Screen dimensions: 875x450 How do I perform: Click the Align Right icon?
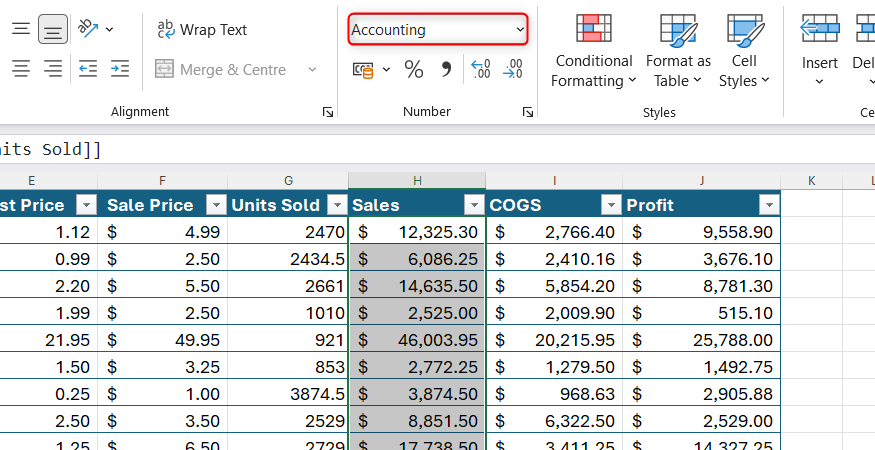[x=53, y=69]
